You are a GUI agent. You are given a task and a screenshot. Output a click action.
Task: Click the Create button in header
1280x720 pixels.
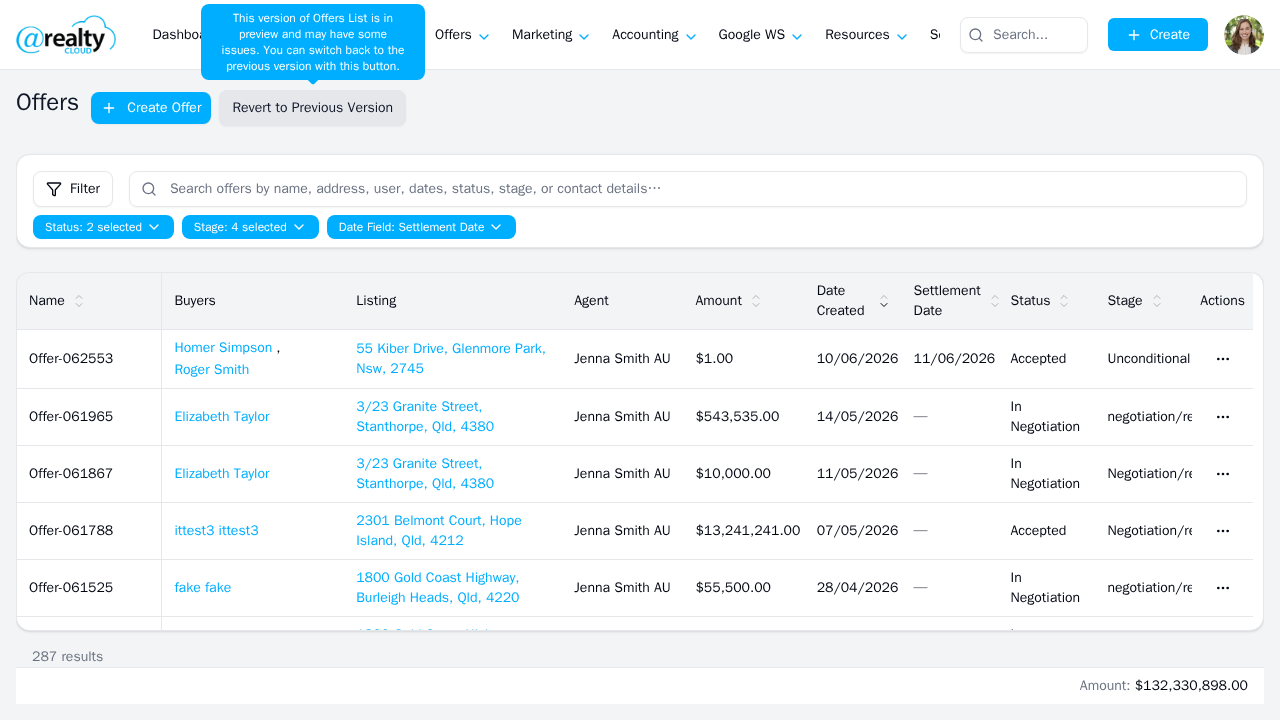[x=1158, y=35]
